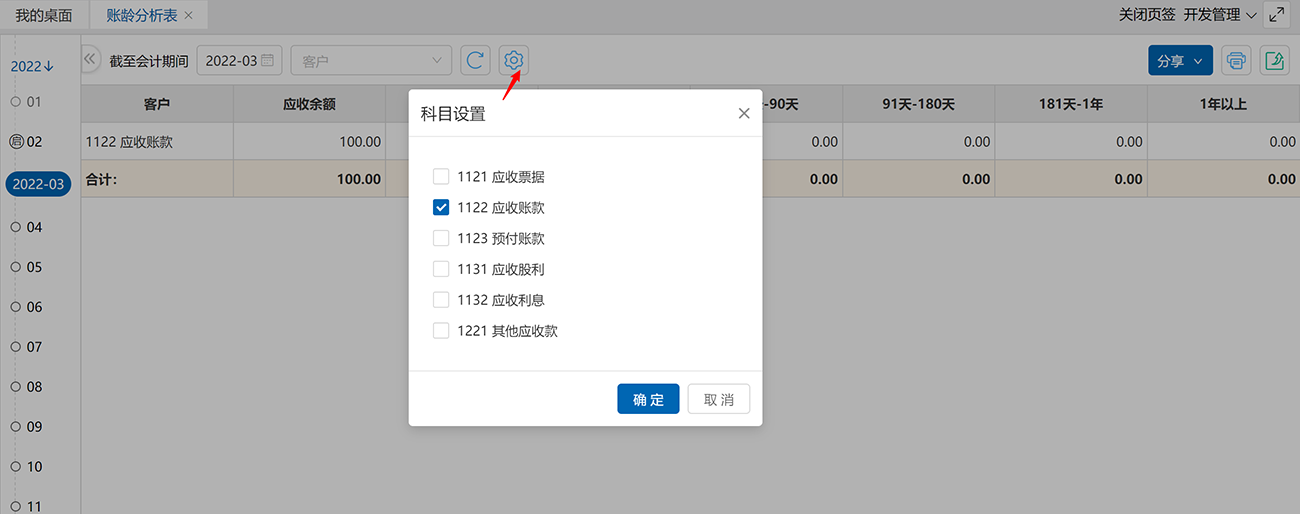Tick the 1123 预付账款 checkbox

coord(441,239)
